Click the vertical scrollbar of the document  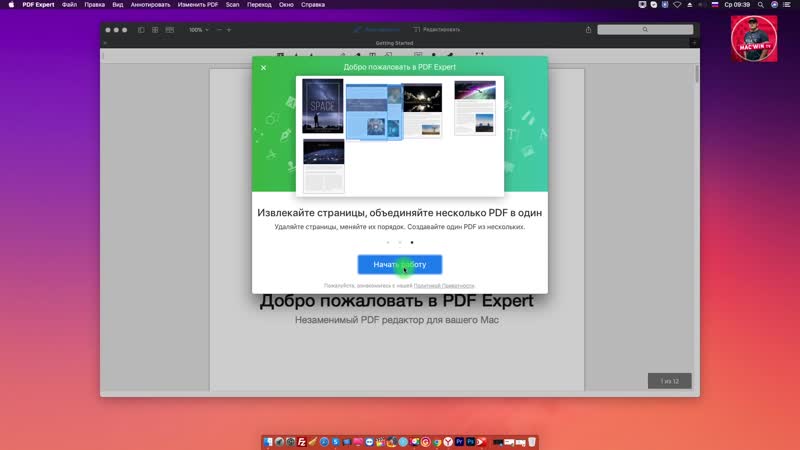pos(697,74)
